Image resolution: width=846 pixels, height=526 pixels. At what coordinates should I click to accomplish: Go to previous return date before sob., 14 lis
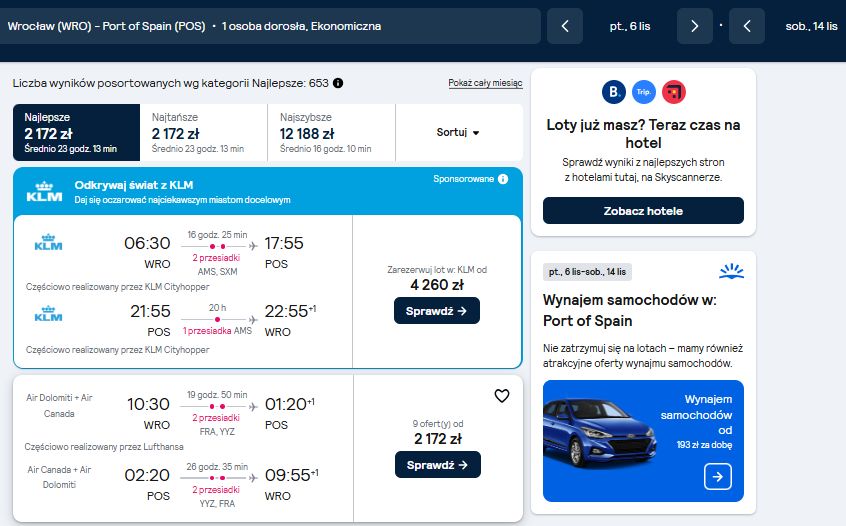point(747,26)
